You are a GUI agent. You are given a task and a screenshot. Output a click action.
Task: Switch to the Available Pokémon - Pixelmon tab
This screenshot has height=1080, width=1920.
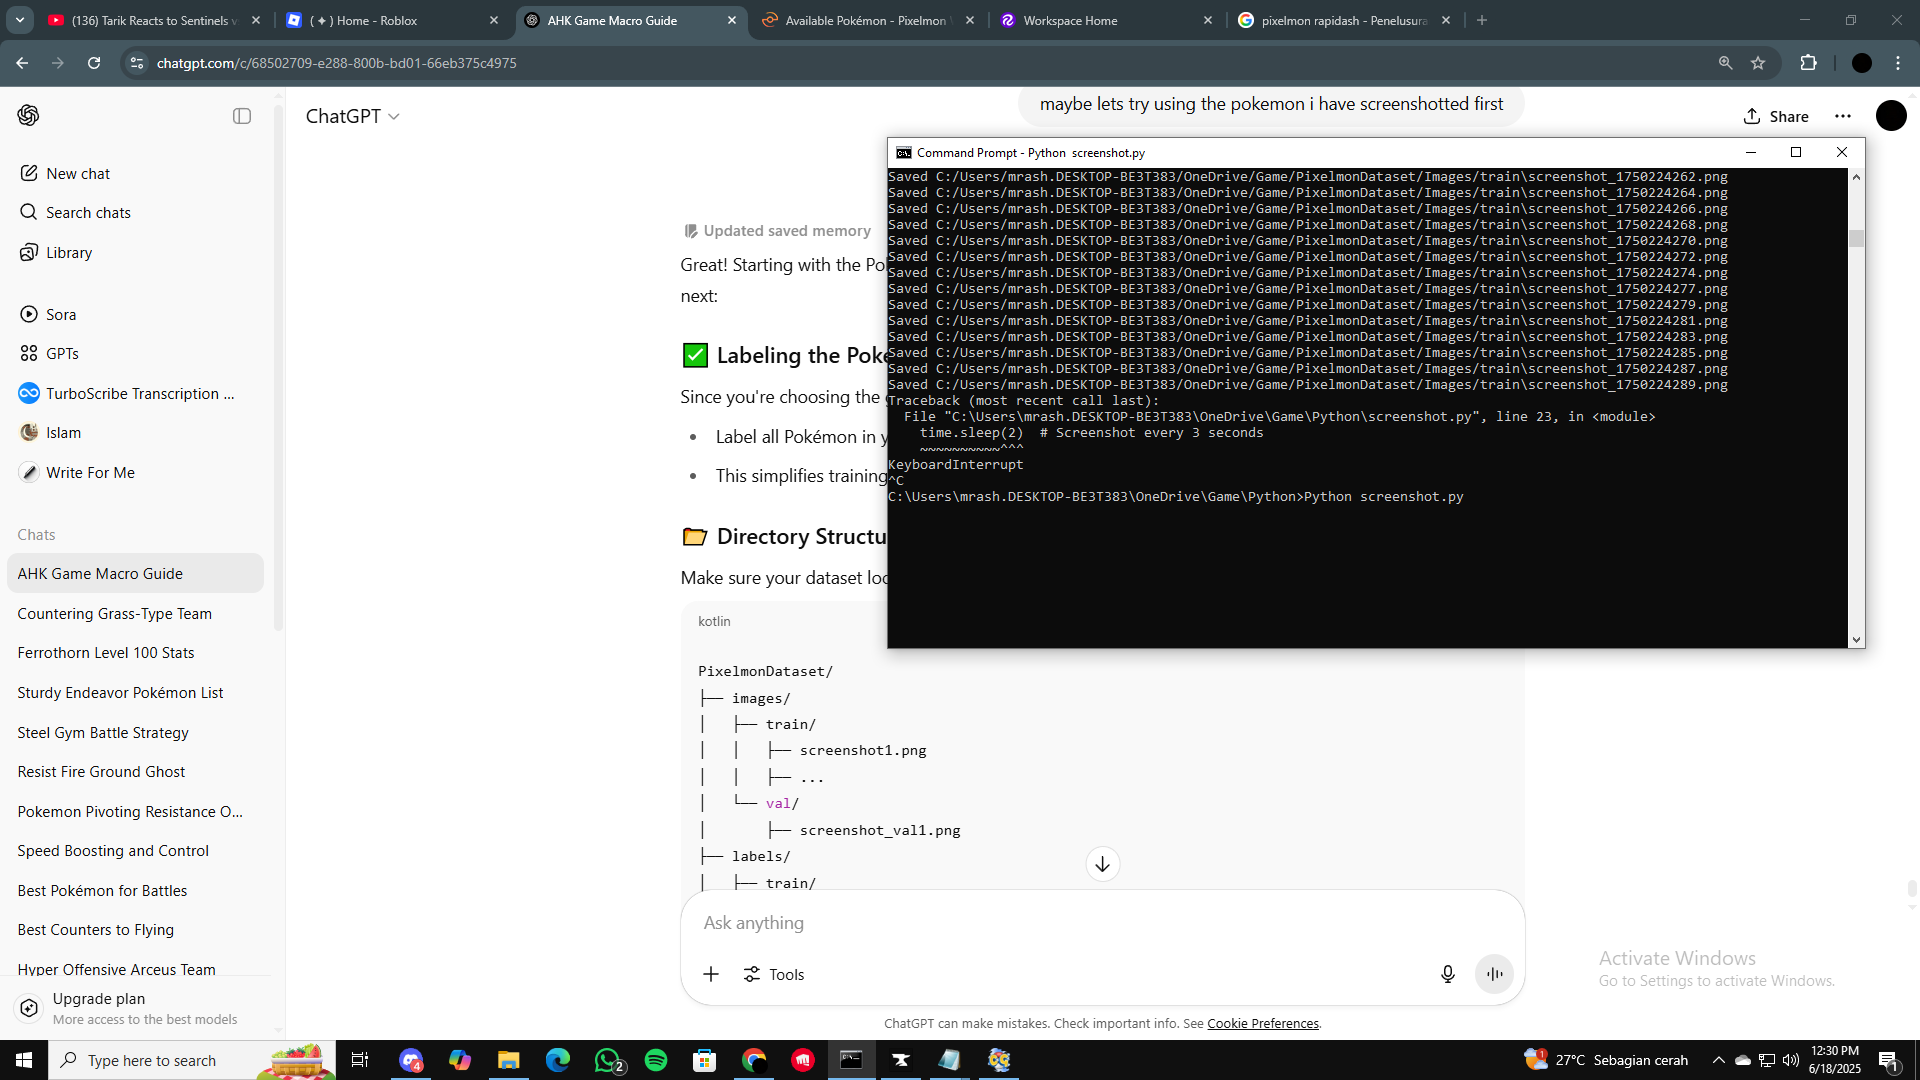coord(866,20)
